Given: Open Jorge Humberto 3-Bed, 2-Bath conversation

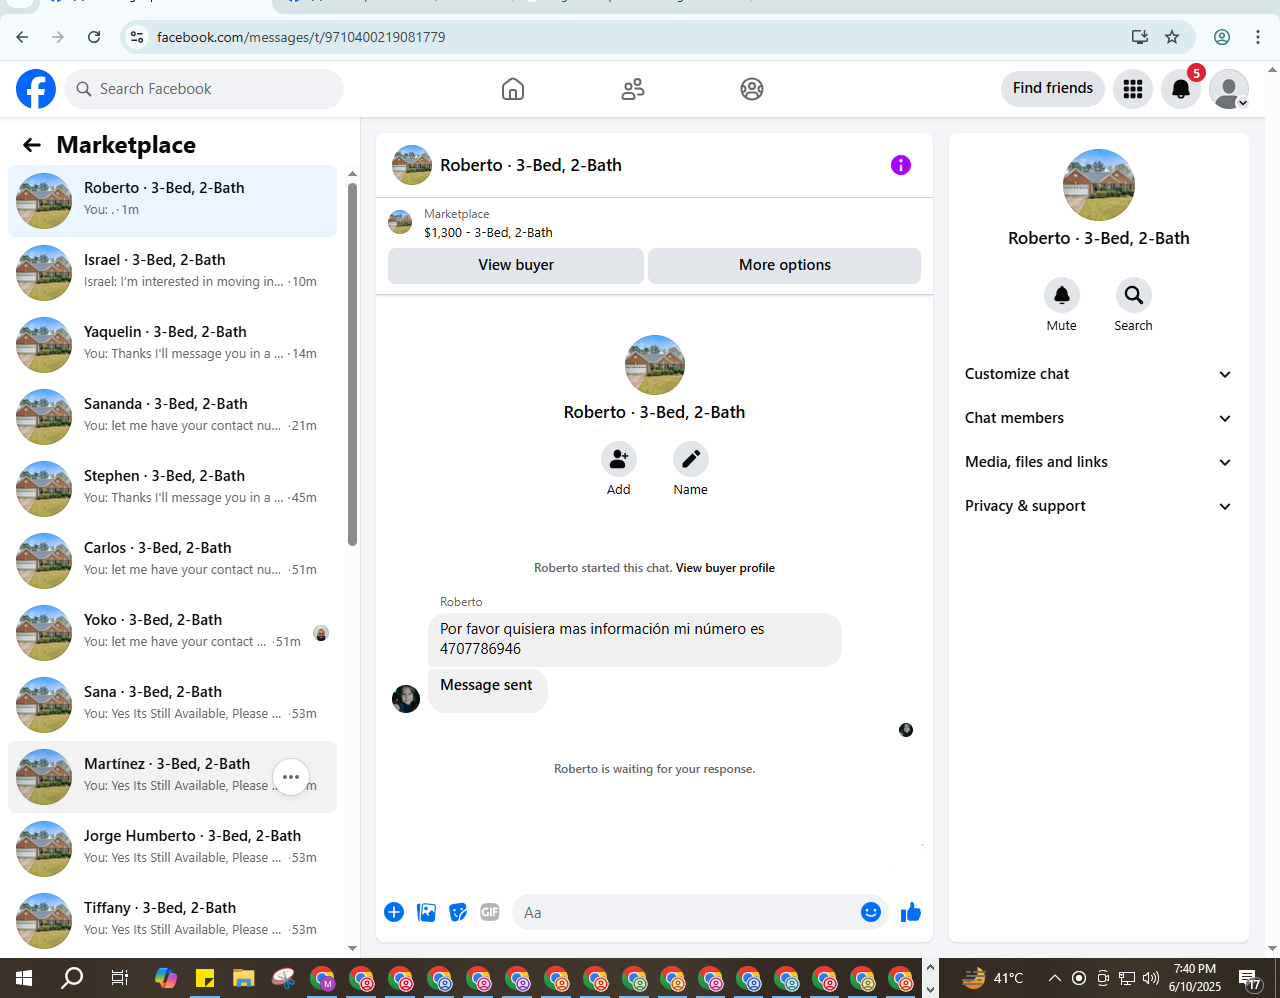Looking at the screenshot, I should coord(173,849).
